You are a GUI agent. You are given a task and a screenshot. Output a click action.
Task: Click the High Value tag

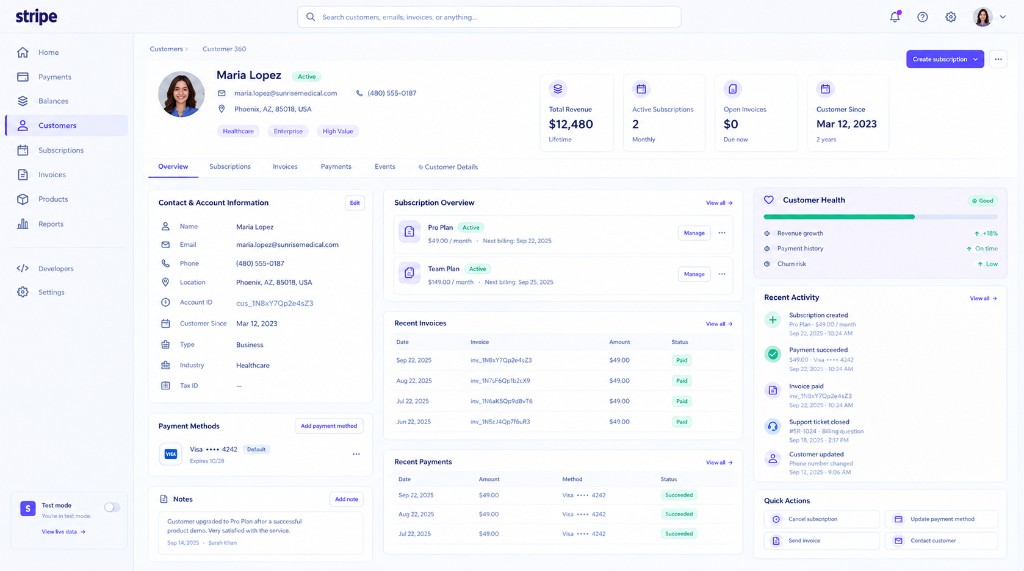pyautogui.click(x=338, y=131)
